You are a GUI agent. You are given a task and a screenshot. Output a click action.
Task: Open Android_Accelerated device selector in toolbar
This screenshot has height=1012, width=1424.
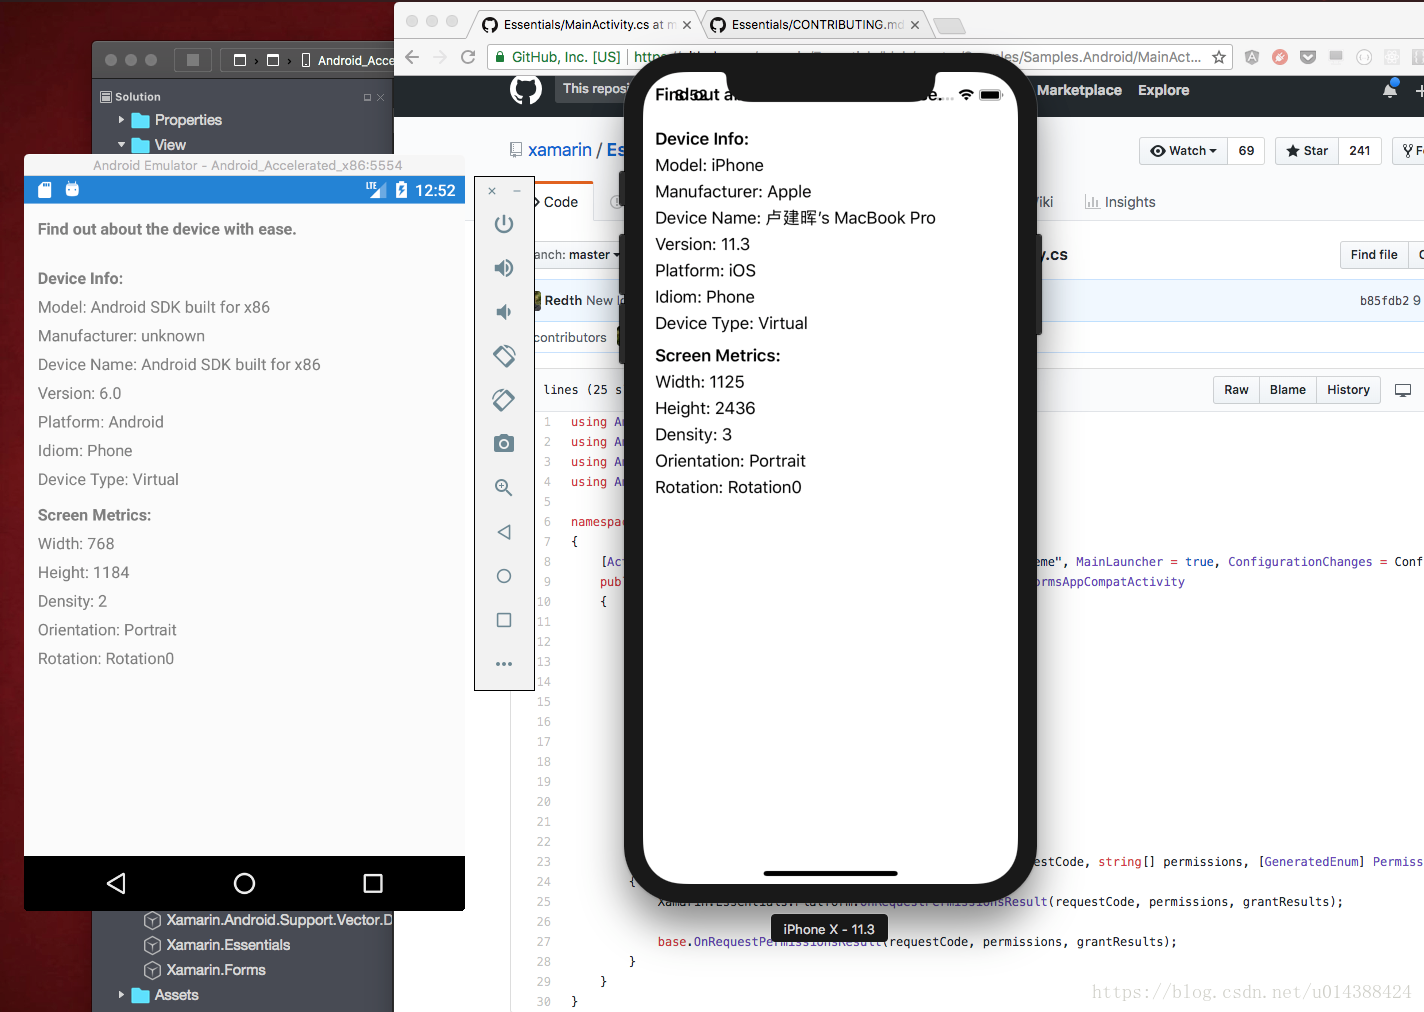click(348, 60)
